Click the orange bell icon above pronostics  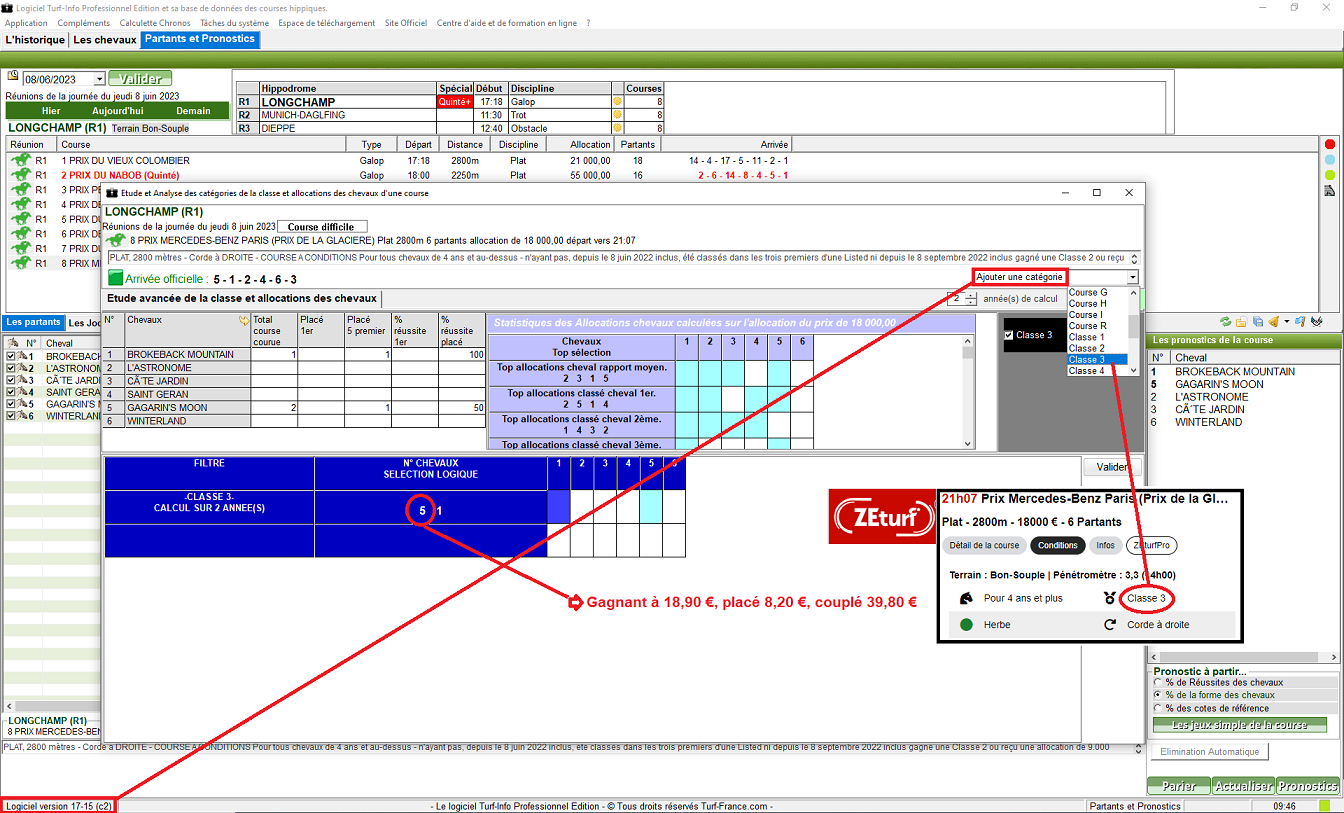[x=1273, y=321]
